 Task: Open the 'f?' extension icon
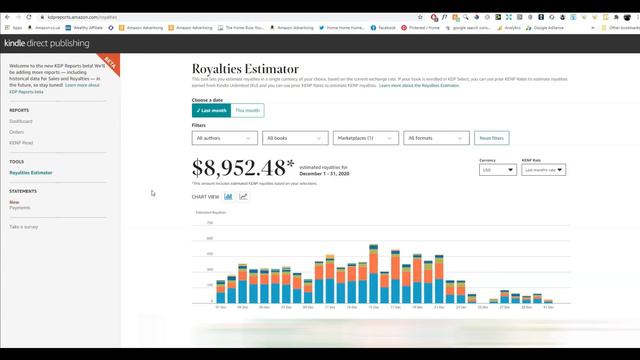pyautogui.click(x=444, y=17)
